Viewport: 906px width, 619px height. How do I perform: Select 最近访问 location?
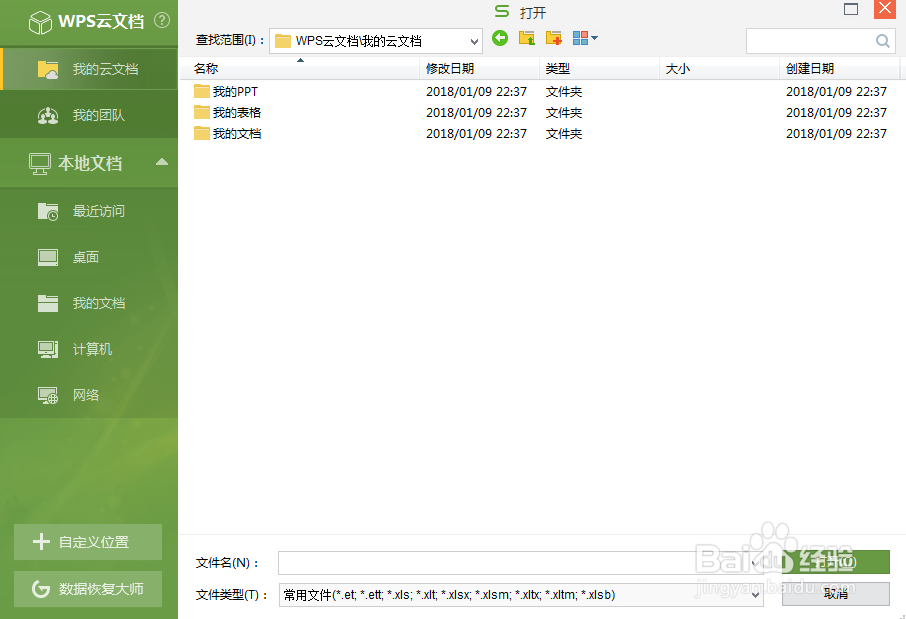89,211
